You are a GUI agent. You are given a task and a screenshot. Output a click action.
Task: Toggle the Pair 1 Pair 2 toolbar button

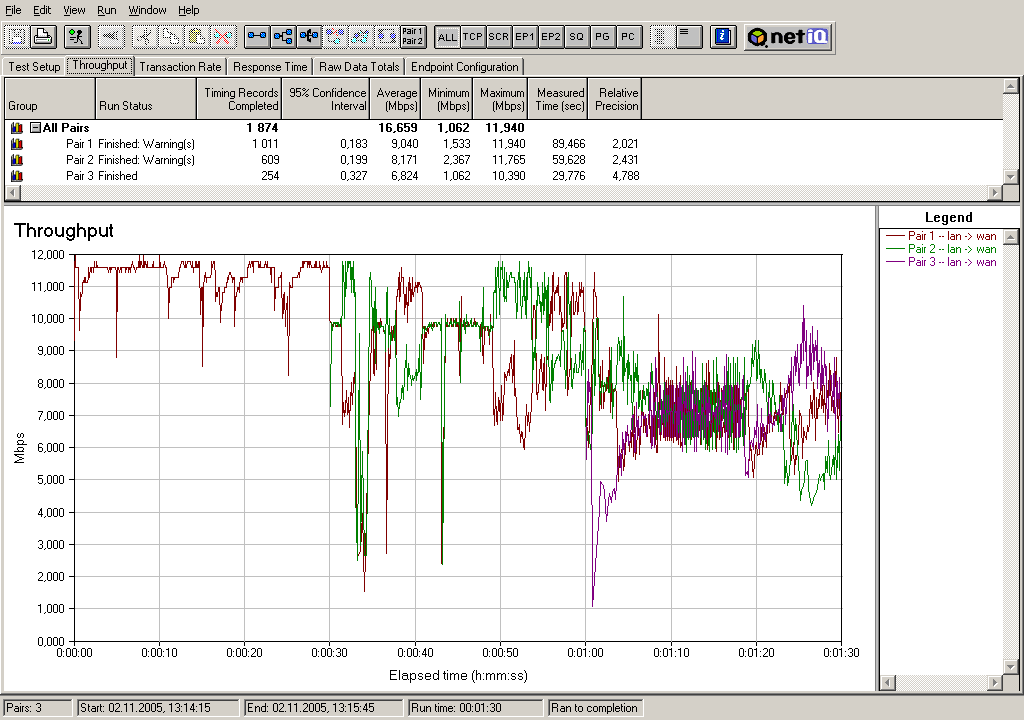413,37
